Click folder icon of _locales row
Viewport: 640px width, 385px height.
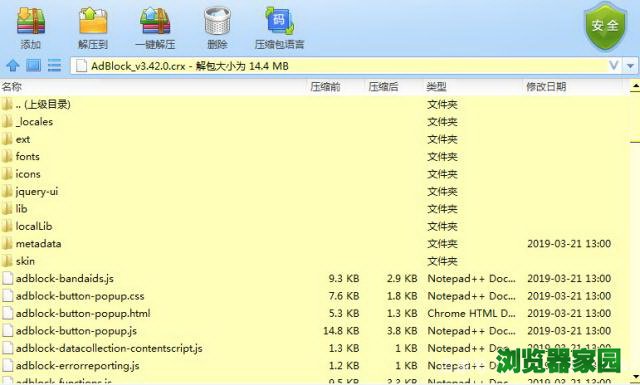pyautogui.click(x=7, y=122)
